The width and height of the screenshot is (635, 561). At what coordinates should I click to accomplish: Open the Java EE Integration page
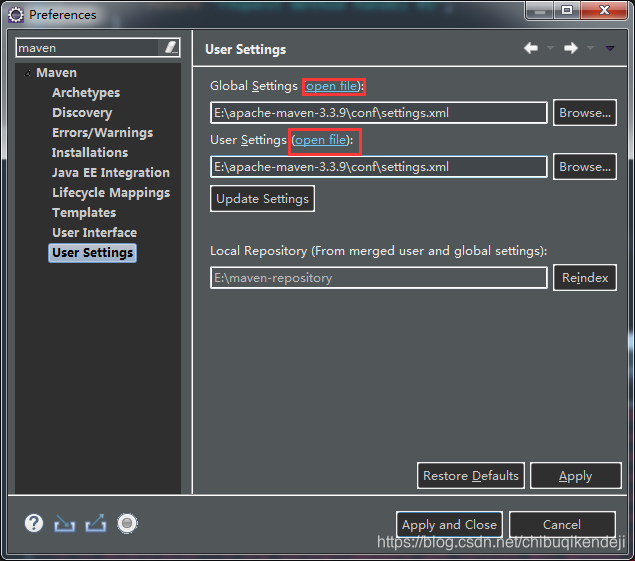(x=111, y=173)
